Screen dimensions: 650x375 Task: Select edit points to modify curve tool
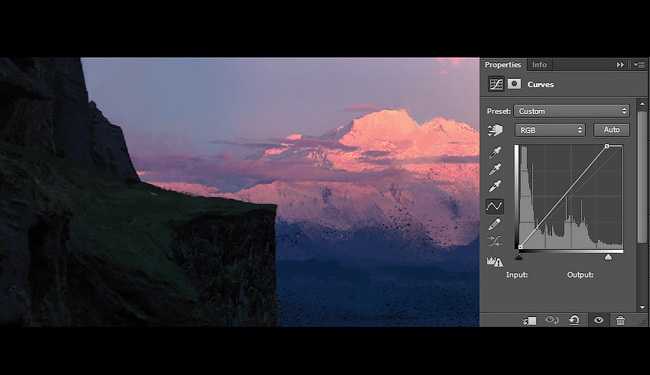pos(495,206)
